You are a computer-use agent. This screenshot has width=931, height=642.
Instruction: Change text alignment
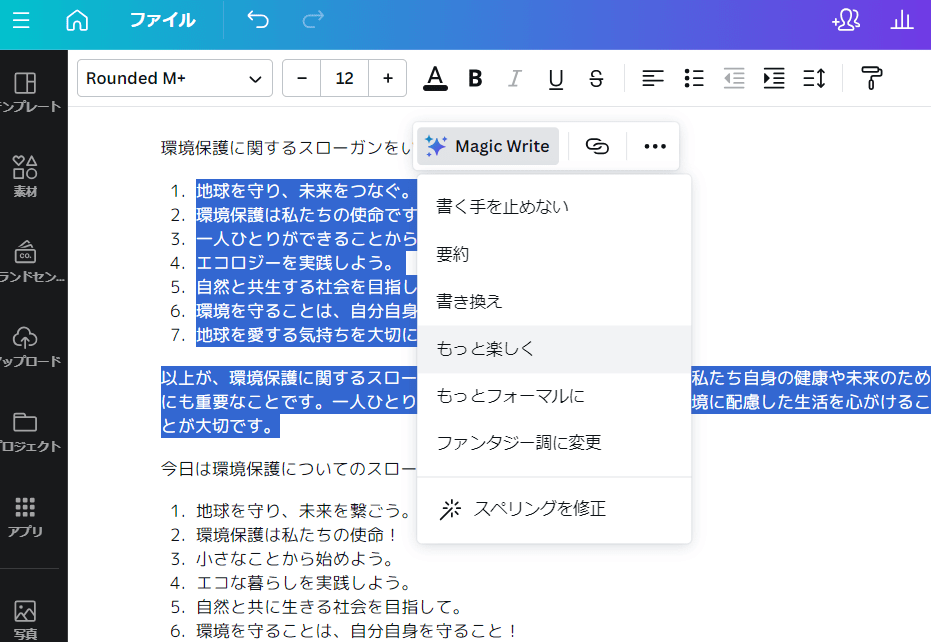pyautogui.click(x=653, y=78)
